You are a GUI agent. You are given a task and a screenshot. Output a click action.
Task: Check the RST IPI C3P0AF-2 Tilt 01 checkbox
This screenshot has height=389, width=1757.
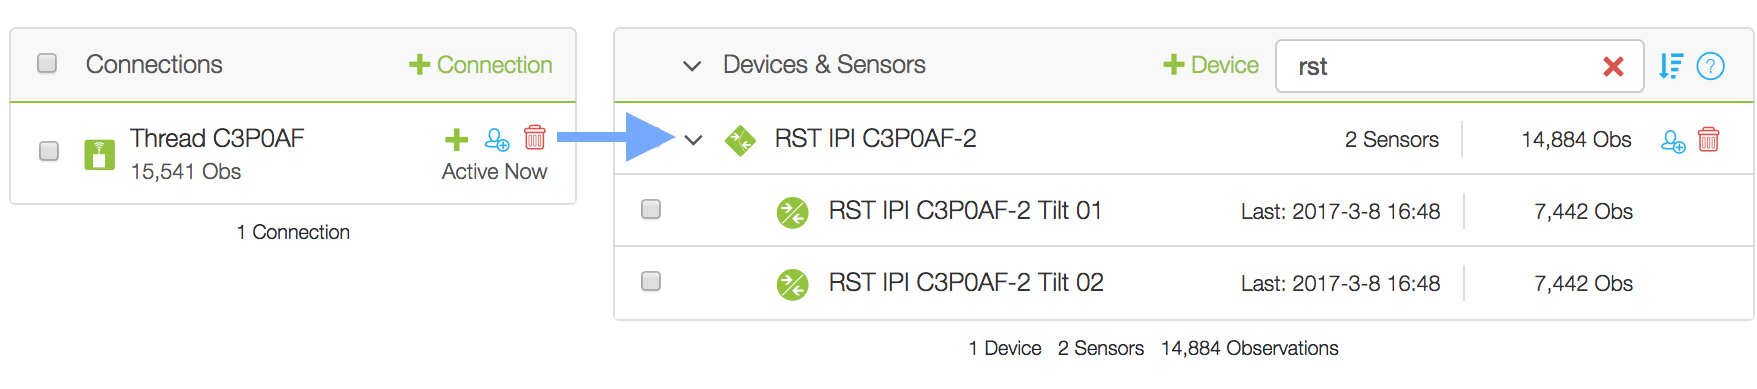[651, 209]
